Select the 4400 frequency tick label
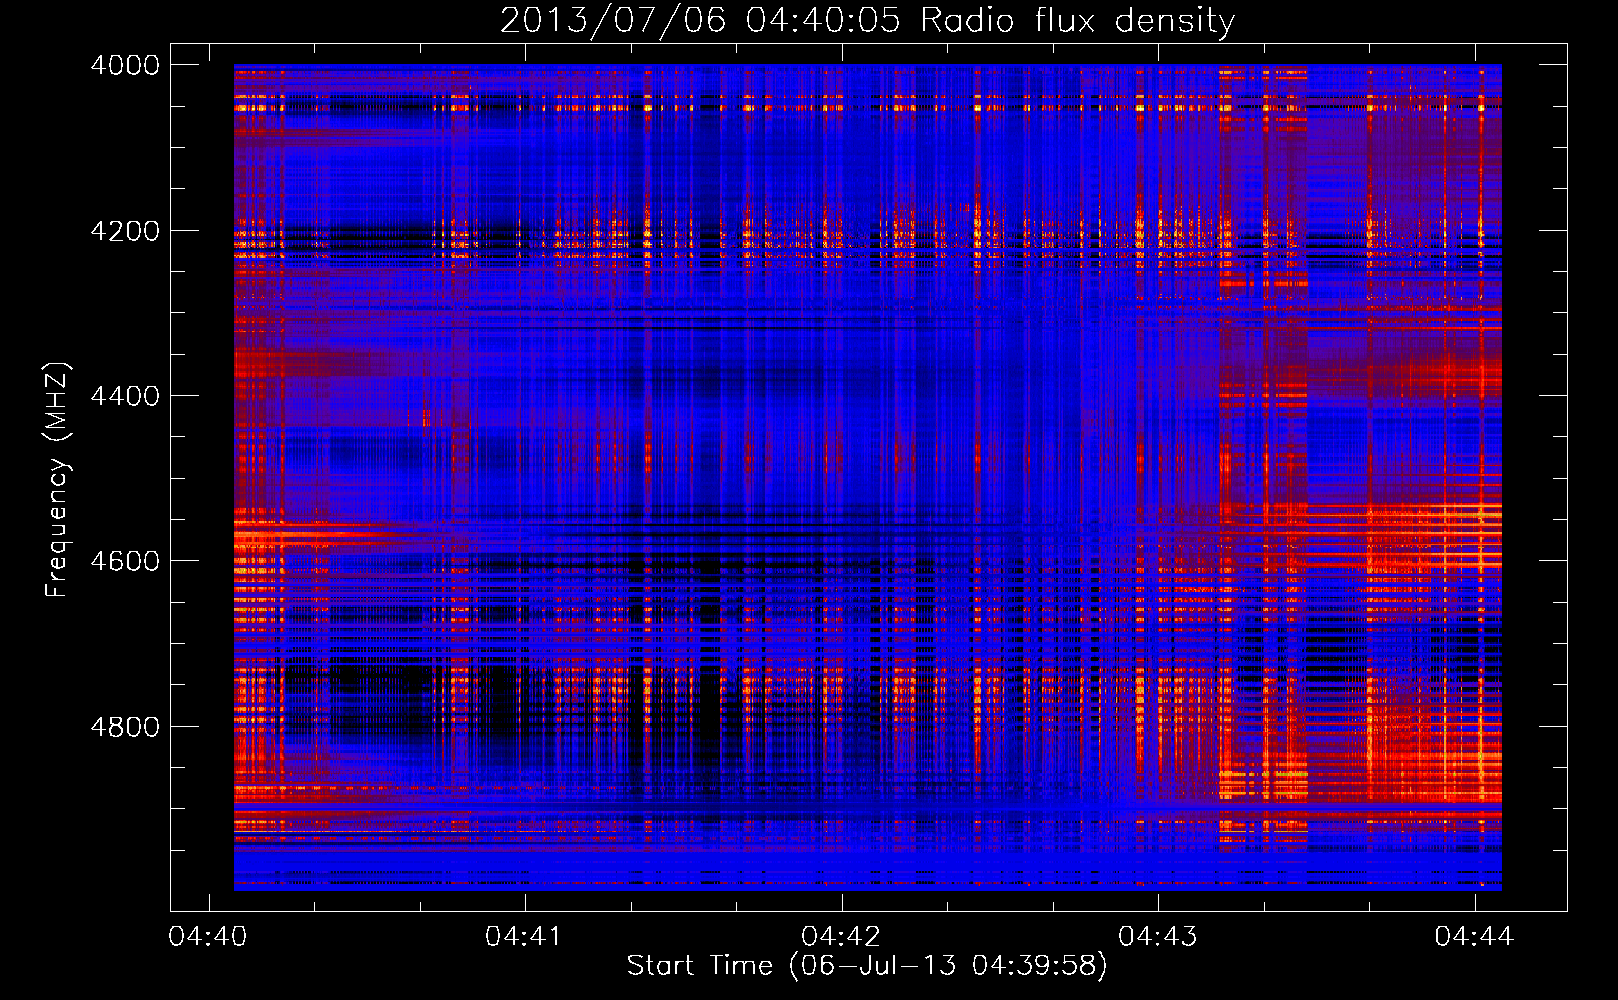 (125, 396)
